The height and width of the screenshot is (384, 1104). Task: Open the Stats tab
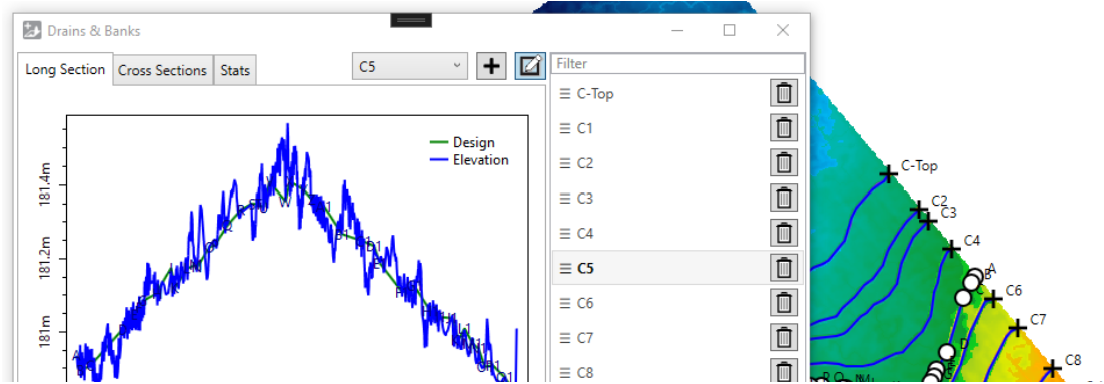235,70
